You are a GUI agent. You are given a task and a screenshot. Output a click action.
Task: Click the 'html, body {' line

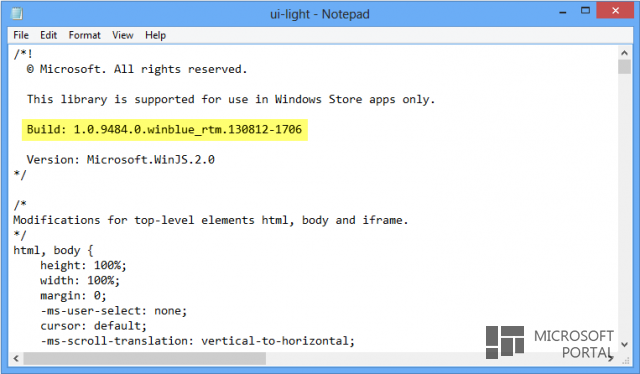53,250
